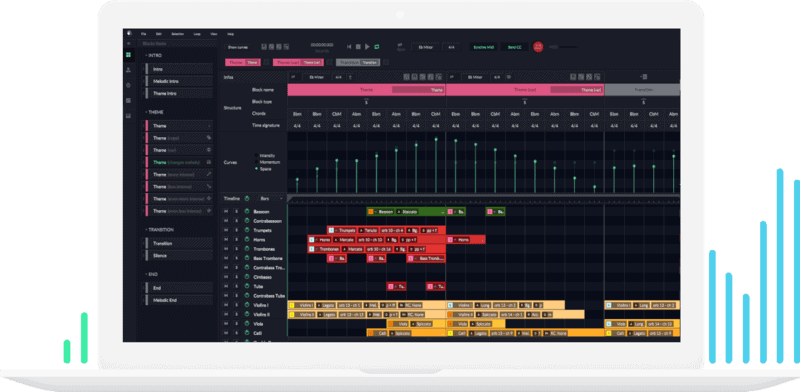
Task: Click the green knob on the Bassoon track
Action: 246,211
